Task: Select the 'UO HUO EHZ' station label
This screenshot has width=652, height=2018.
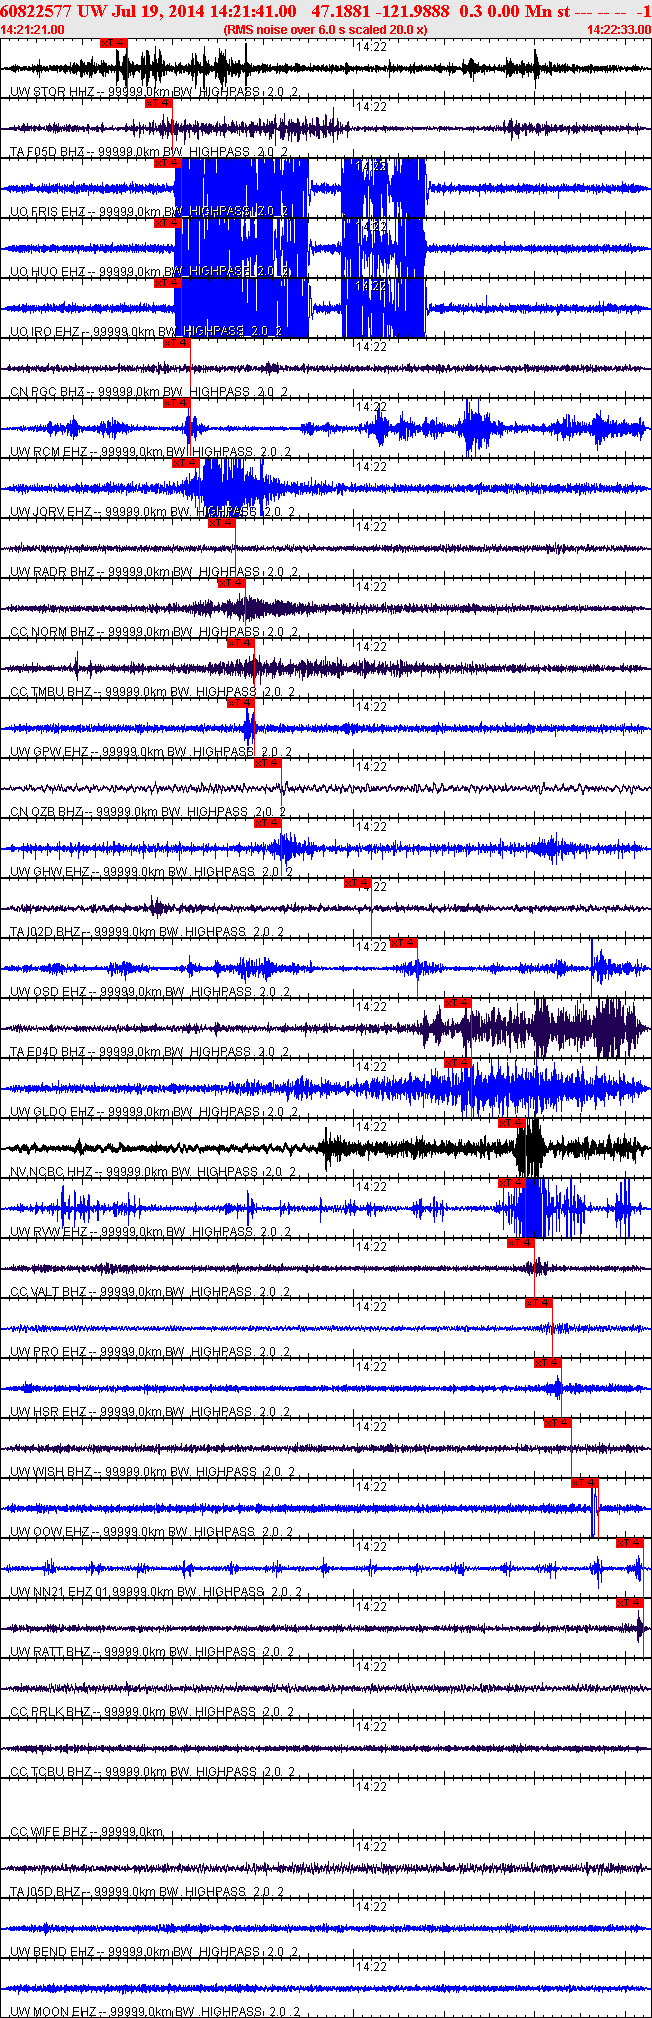Action: (47, 272)
